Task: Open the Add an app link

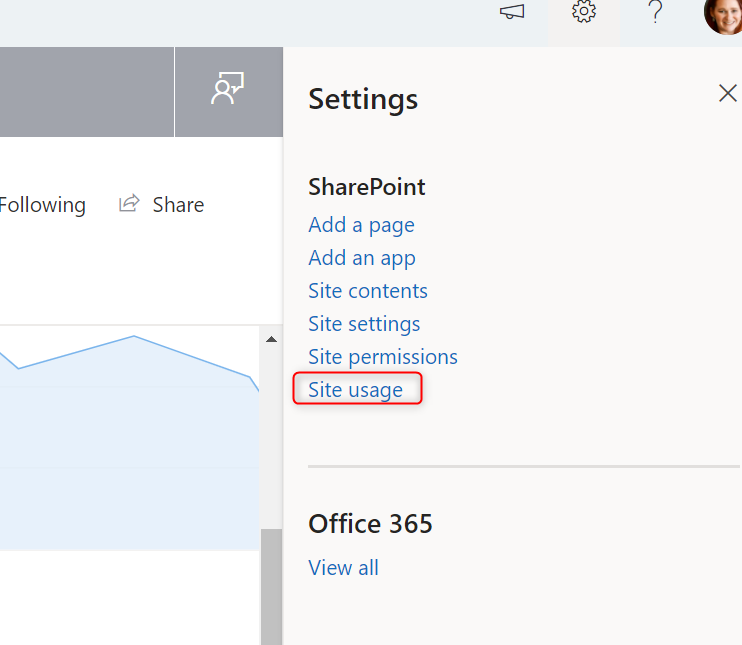Action: point(362,258)
